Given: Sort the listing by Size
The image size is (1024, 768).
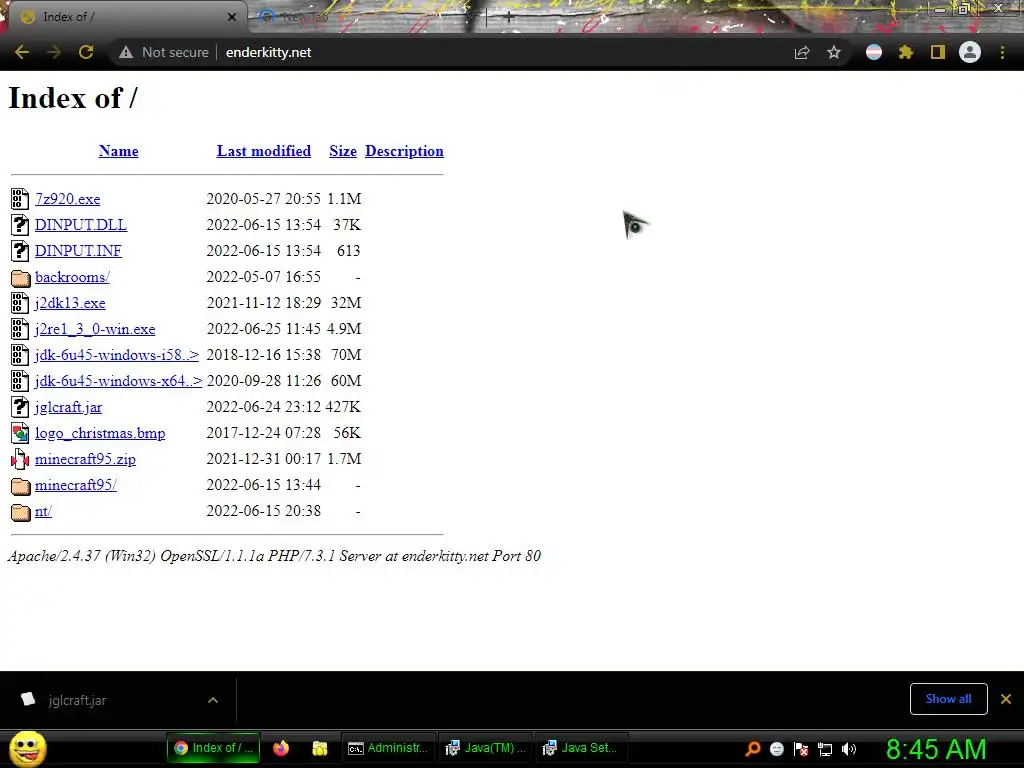Looking at the screenshot, I should click(343, 151).
